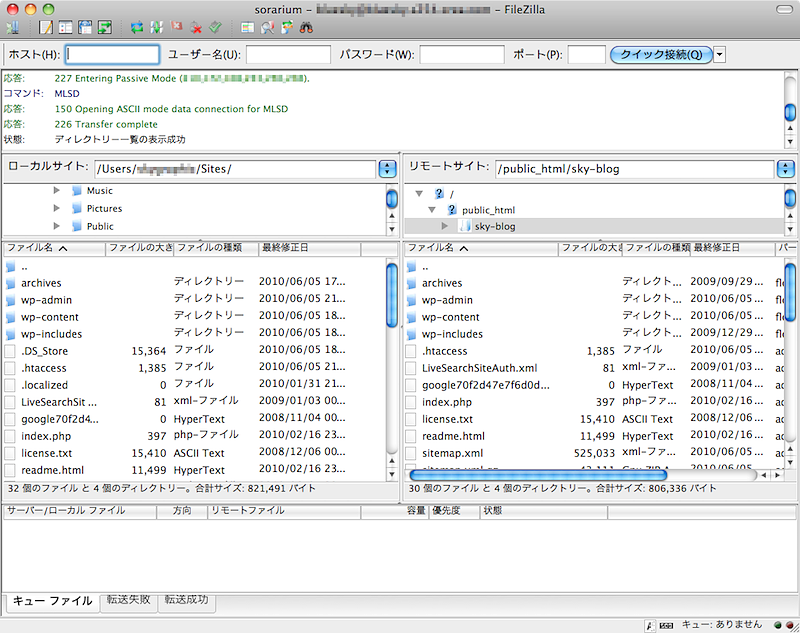Click the wp-admin folder icon in remote pane
This screenshot has height=633, width=800.
412,300
